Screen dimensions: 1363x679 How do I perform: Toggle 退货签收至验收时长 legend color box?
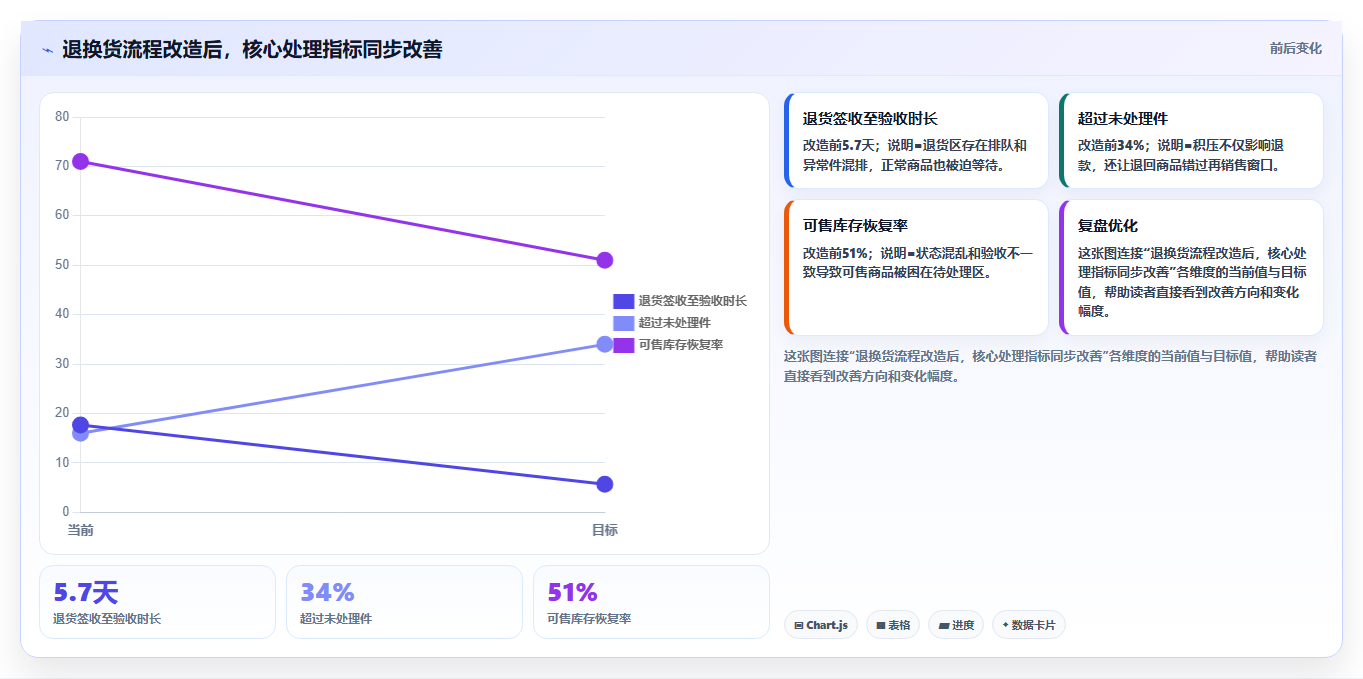623,301
